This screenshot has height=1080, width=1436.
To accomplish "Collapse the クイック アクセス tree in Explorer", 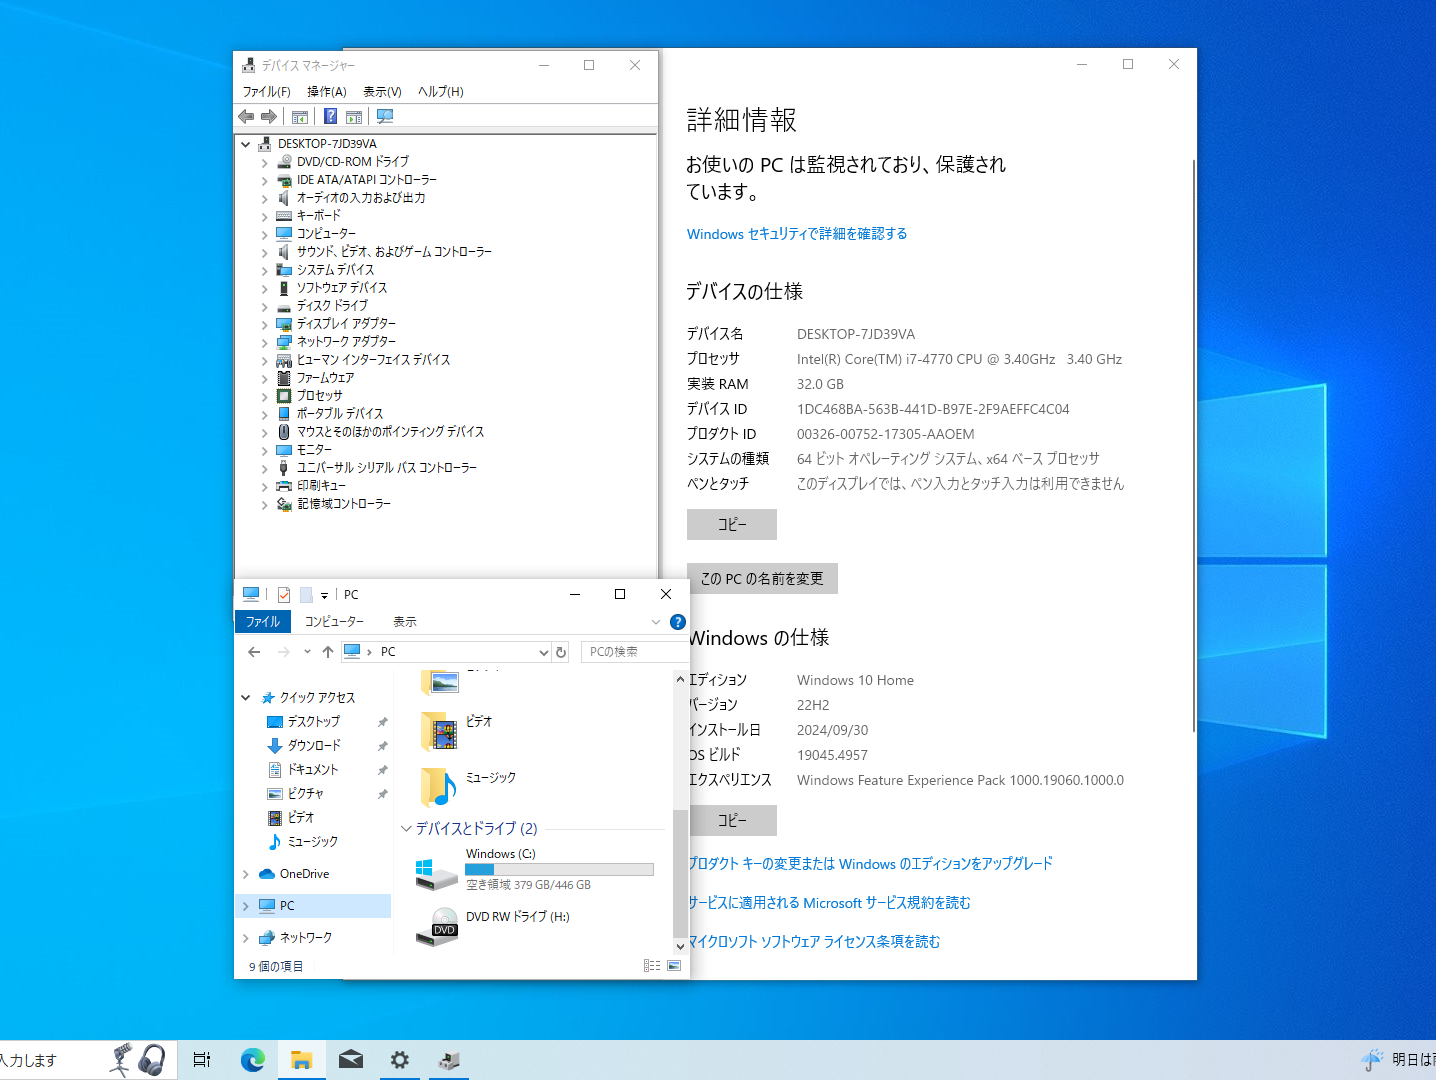I will tap(246, 698).
